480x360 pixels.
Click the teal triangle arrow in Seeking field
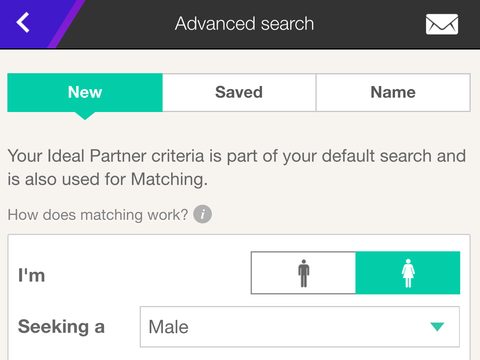tap(437, 326)
